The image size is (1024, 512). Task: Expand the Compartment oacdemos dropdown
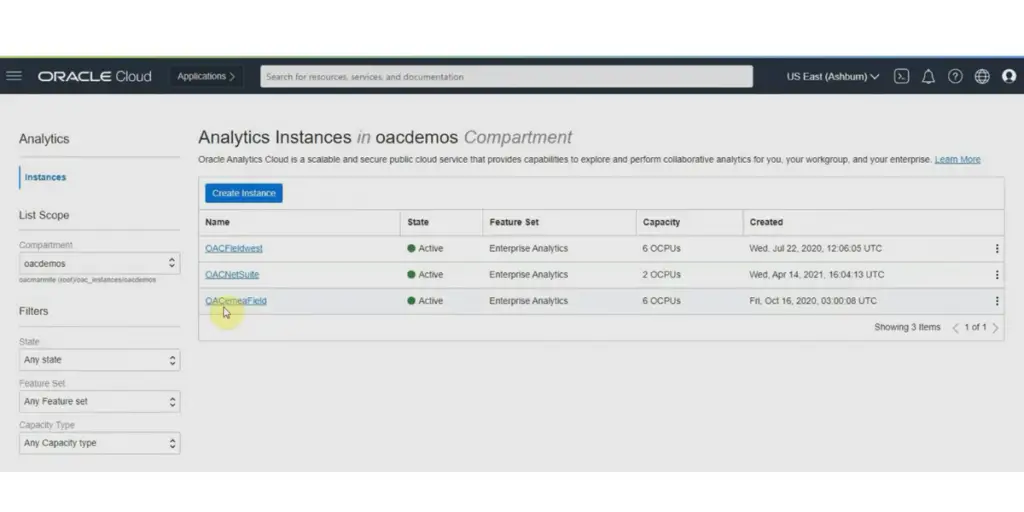[x=100, y=263]
